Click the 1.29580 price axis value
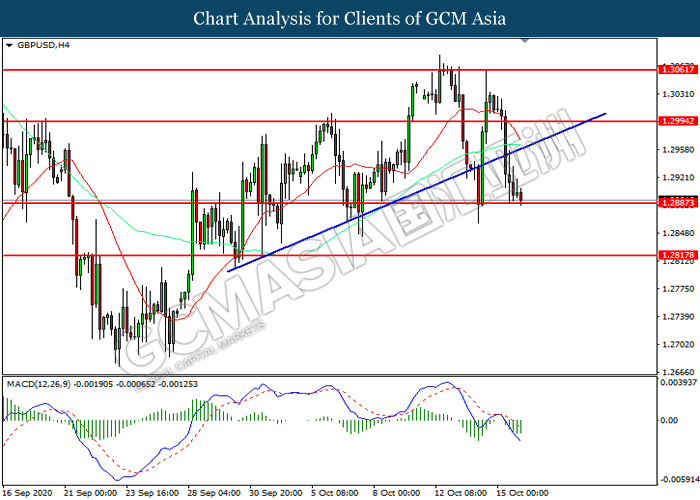Screen dimensions: 700x500 [x=678, y=150]
